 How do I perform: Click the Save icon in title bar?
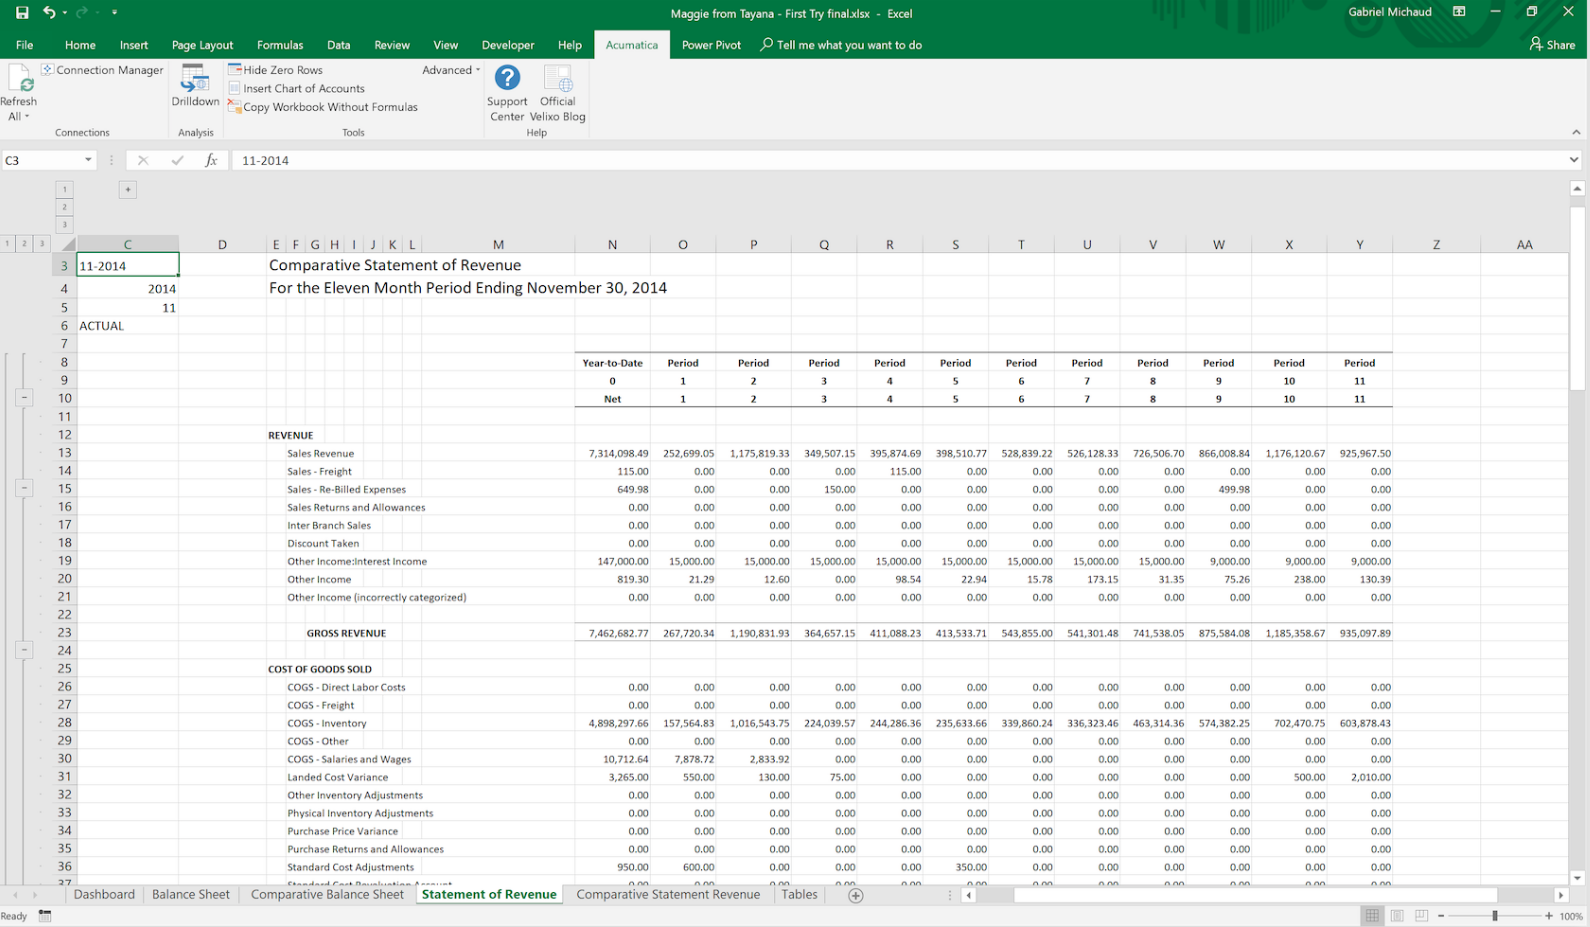point(22,13)
